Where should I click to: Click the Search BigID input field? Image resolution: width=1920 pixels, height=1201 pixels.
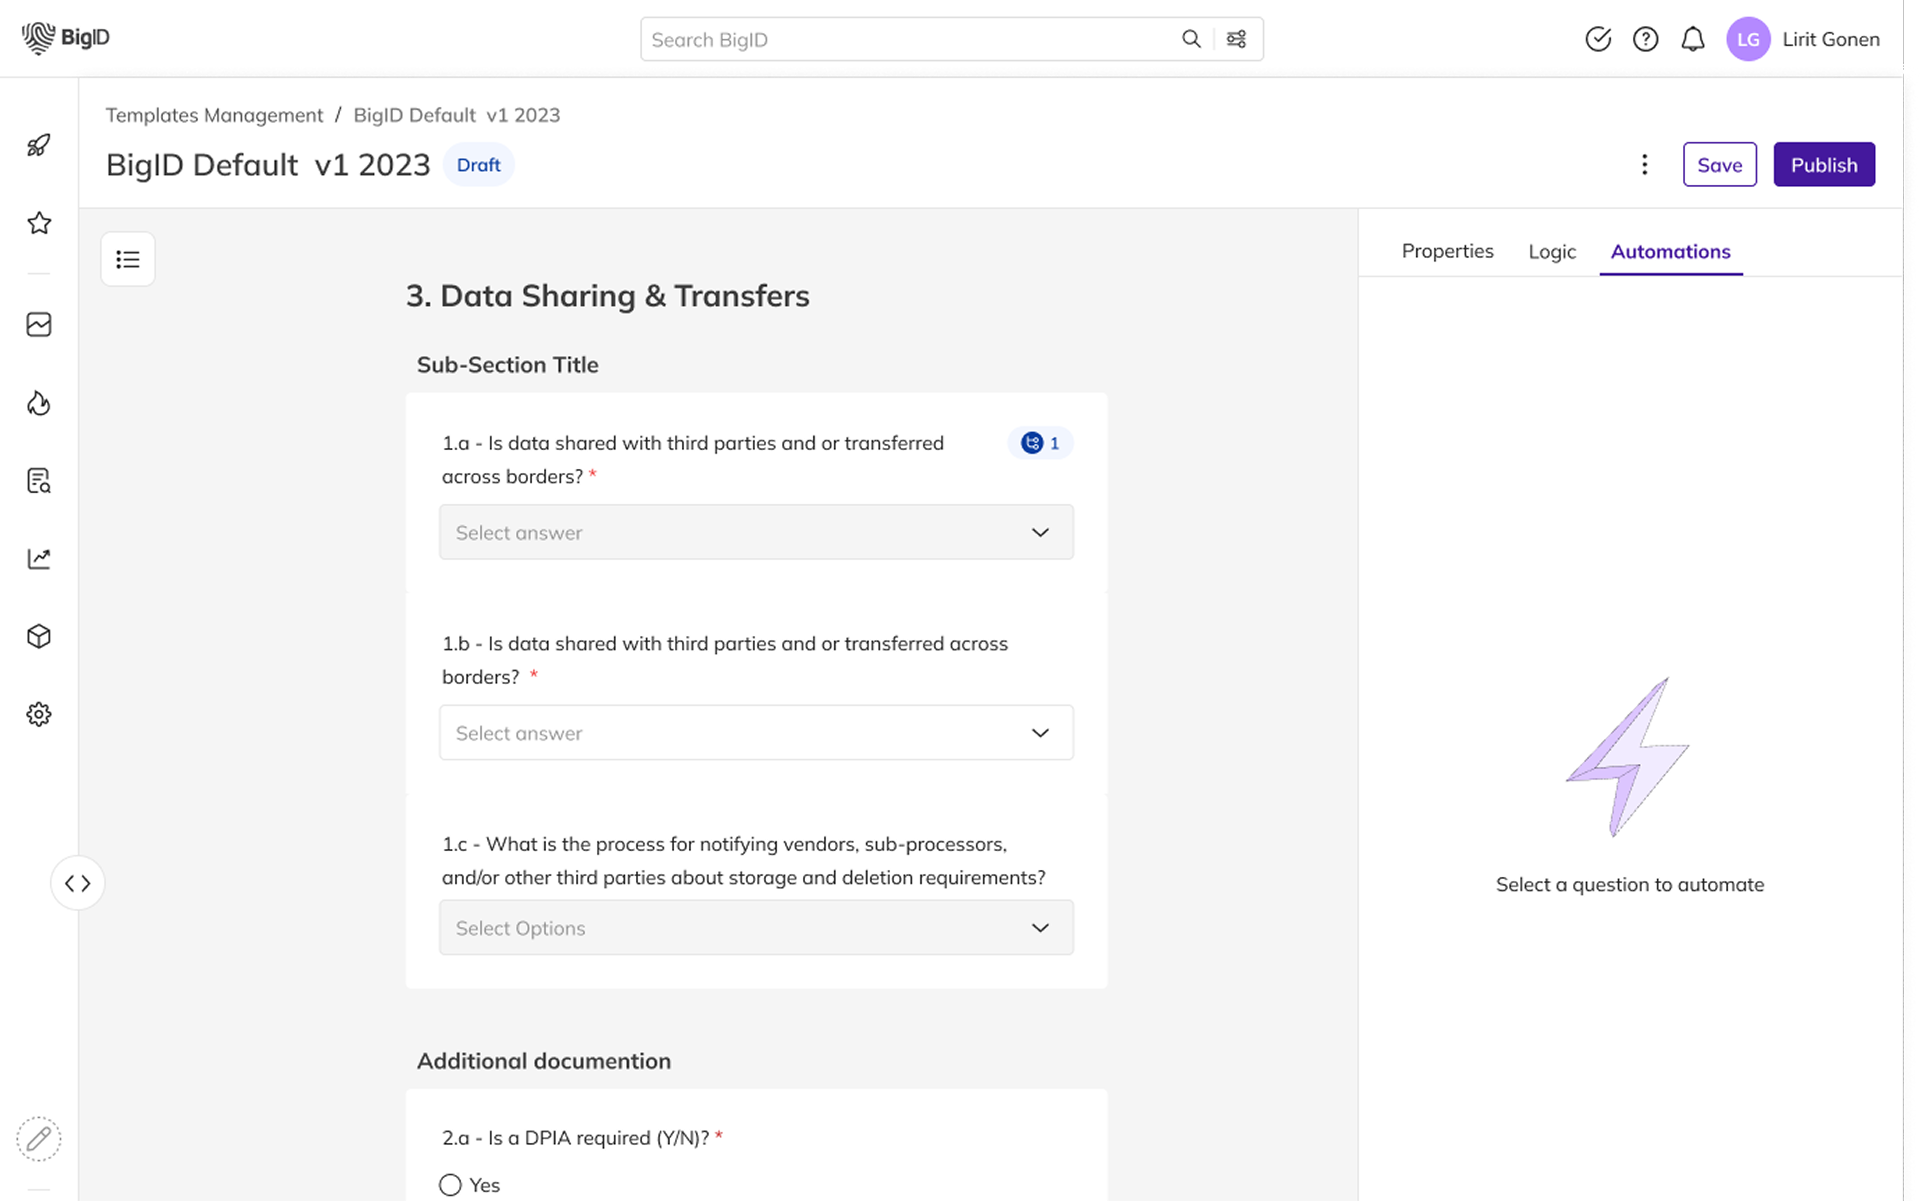(x=910, y=40)
